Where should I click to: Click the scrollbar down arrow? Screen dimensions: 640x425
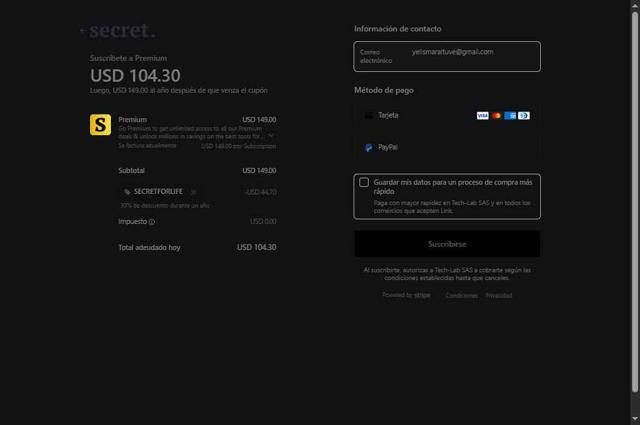tap(635, 418)
